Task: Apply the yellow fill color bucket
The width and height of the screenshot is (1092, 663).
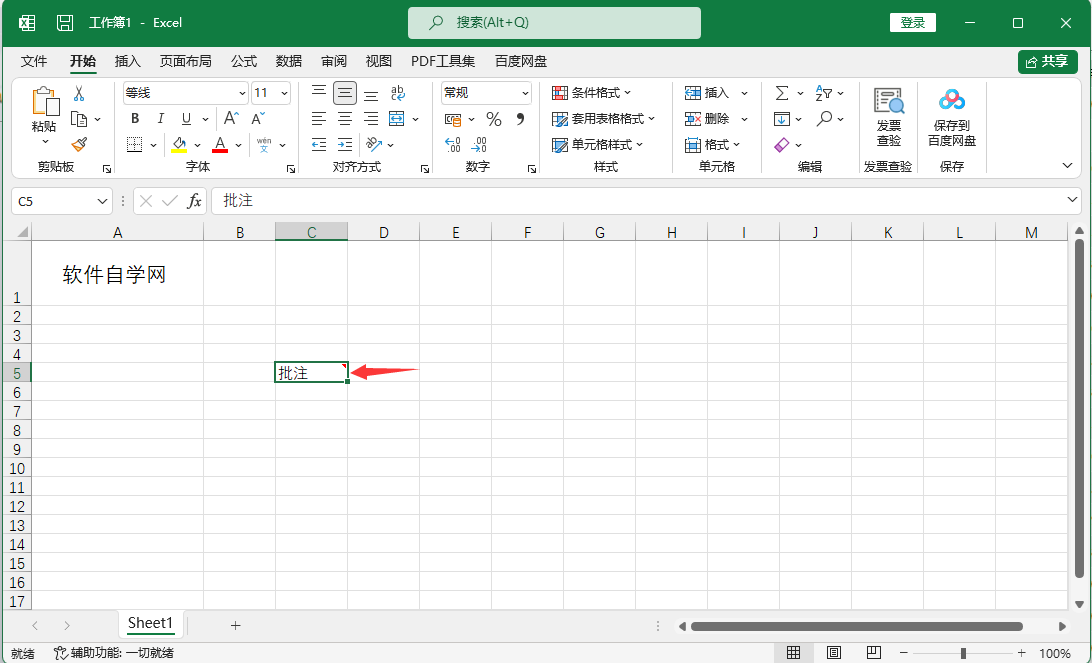Action: (x=179, y=144)
